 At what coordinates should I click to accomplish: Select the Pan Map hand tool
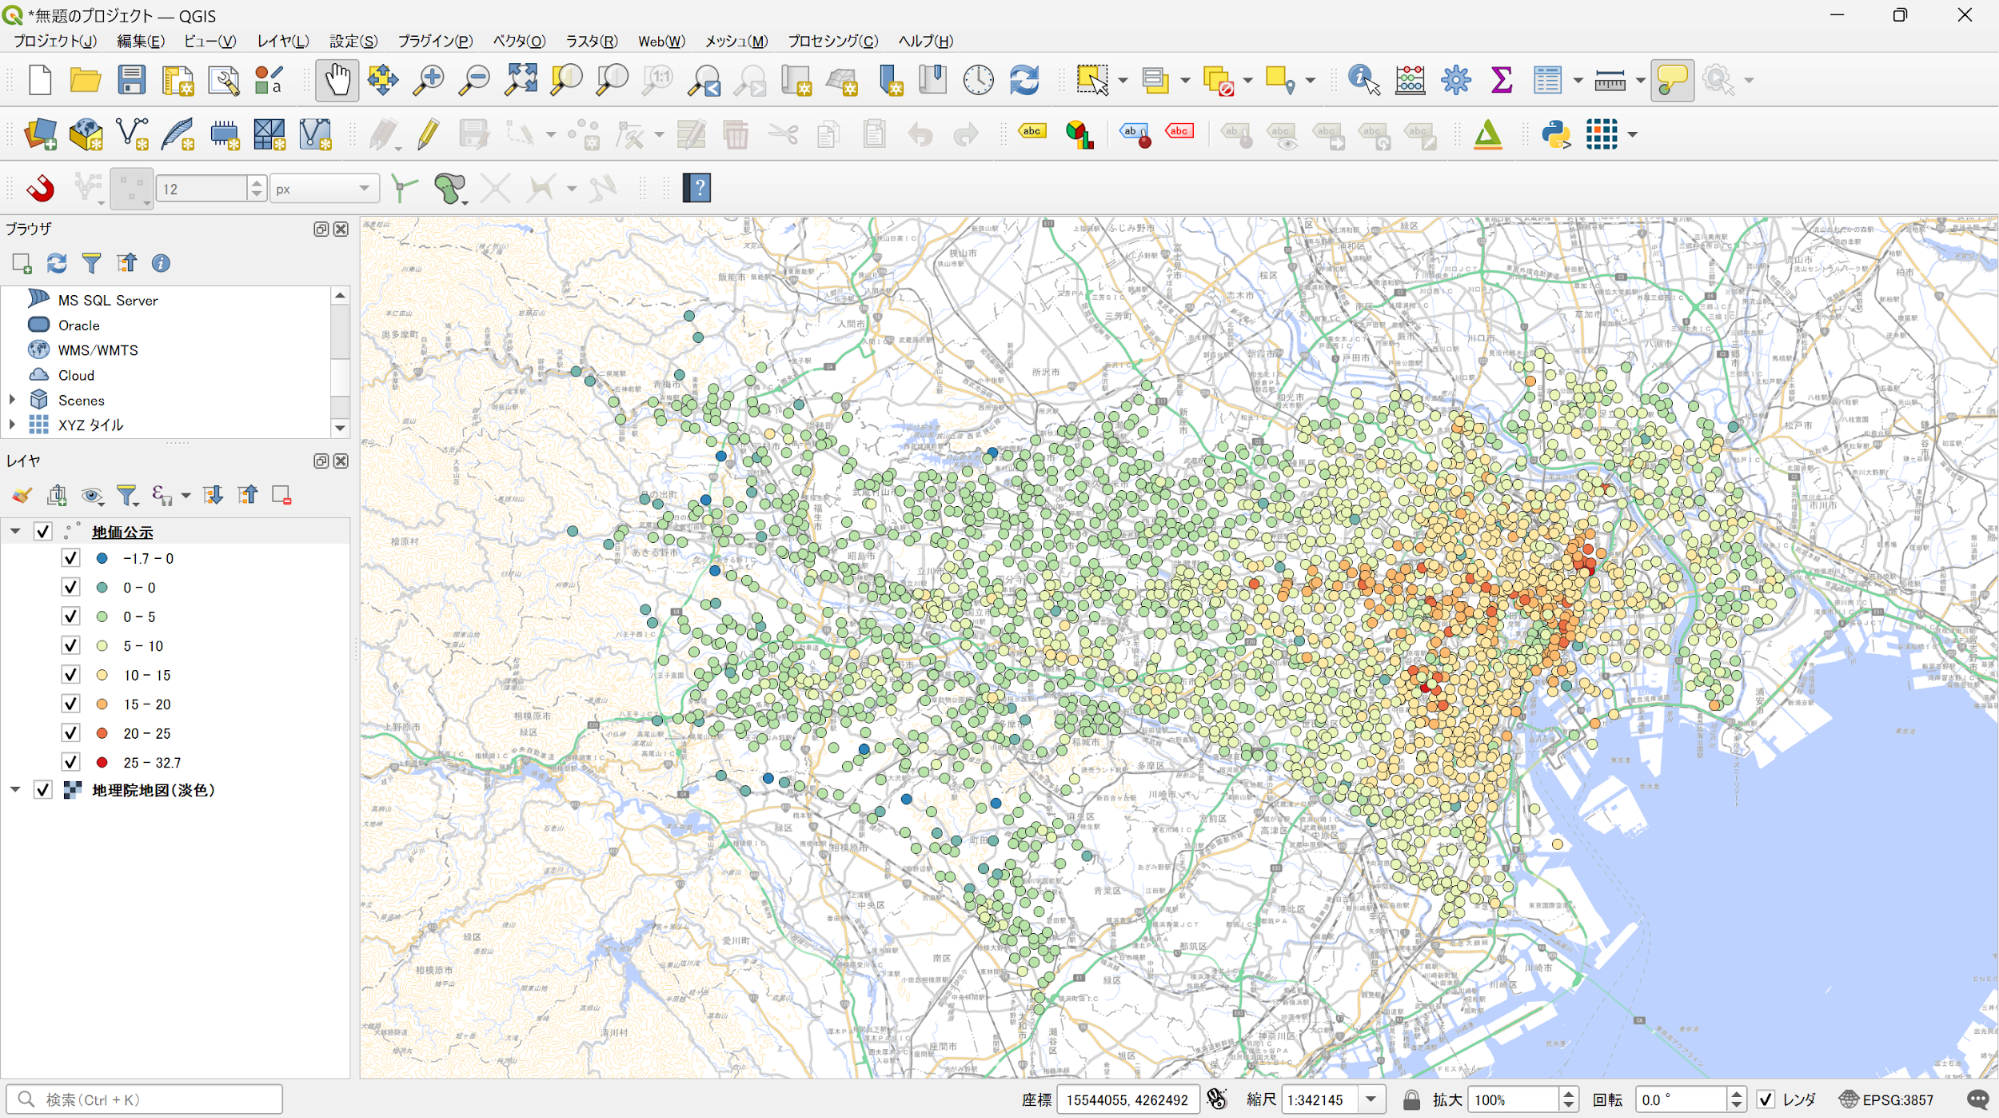pos(337,80)
